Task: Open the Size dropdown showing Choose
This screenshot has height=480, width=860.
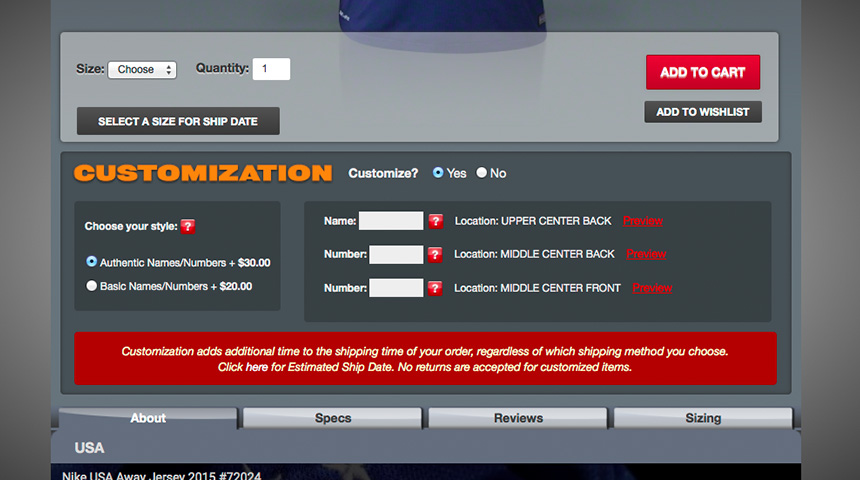Action: (x=142, y=70)
